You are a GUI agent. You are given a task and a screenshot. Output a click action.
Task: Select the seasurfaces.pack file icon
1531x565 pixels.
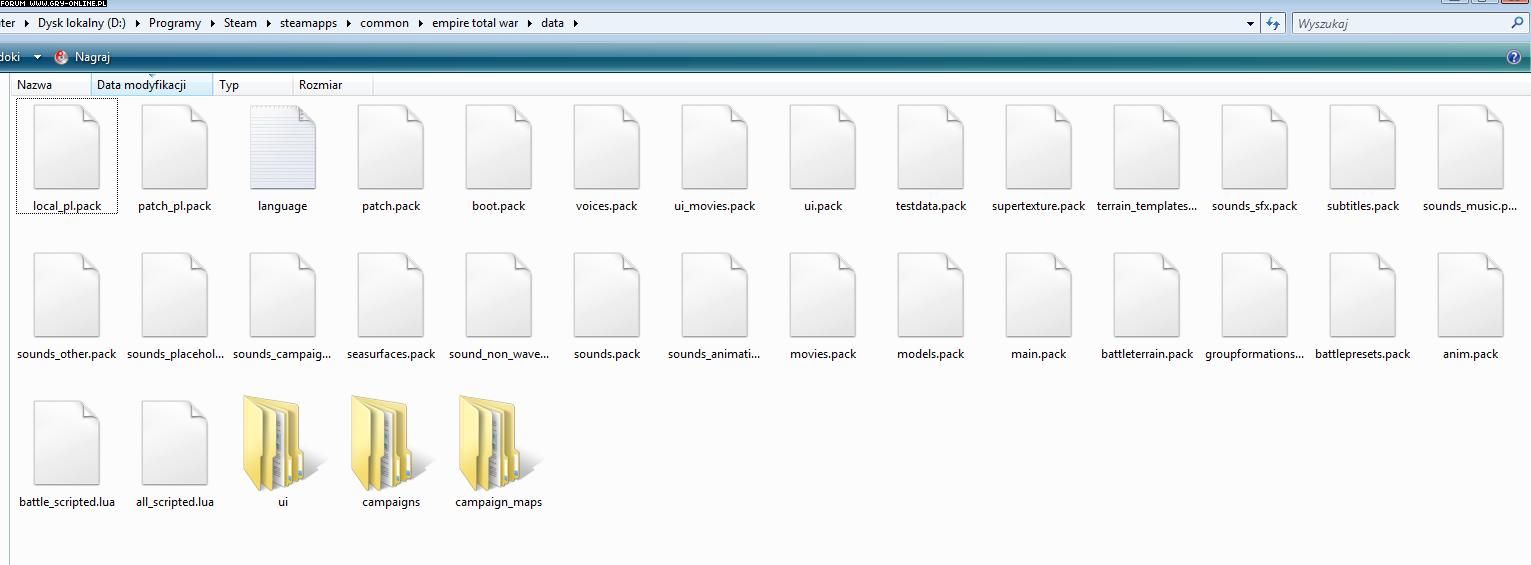tap(391, 295)
